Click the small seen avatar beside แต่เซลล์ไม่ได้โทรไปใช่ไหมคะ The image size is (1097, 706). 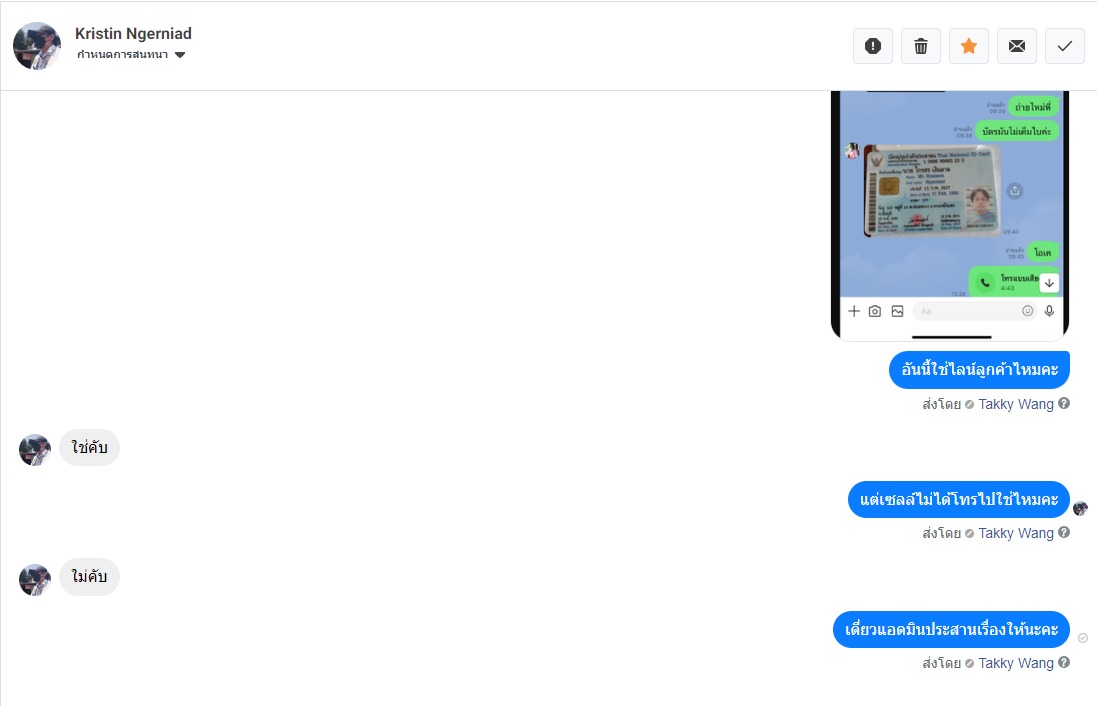pyautogui.click(x=1080, y=508)
